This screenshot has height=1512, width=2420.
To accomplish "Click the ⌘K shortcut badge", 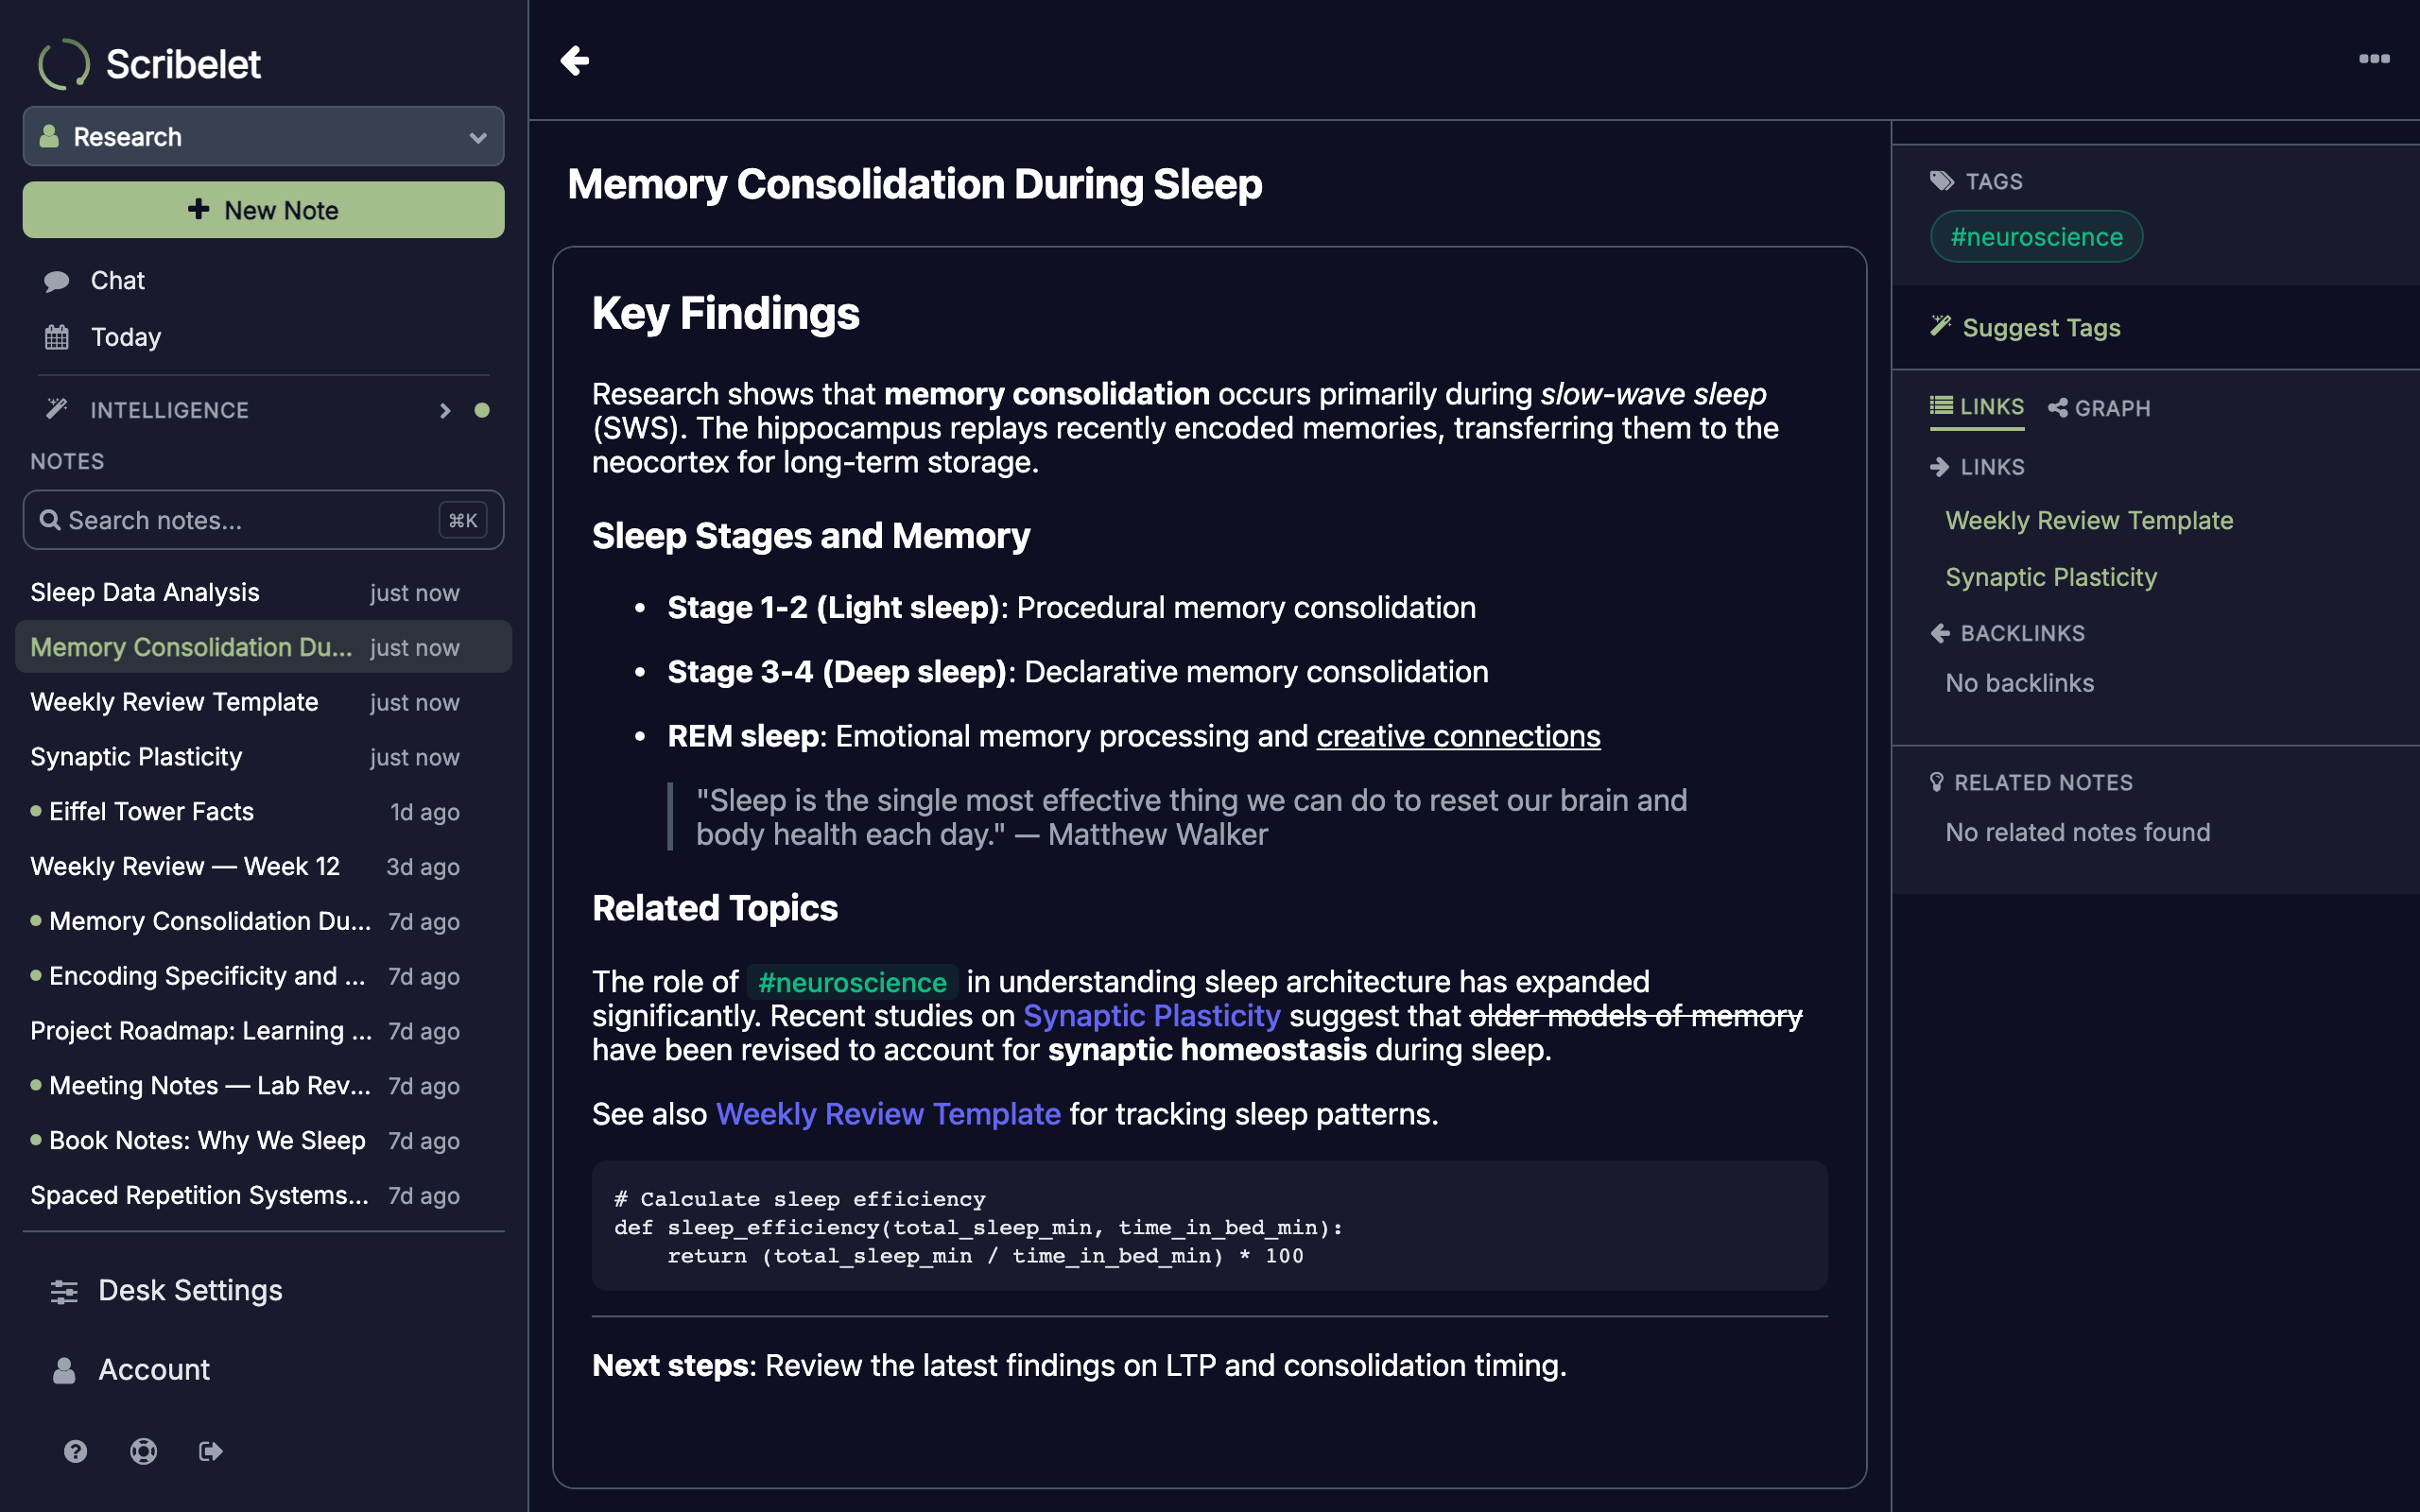I will click(462, 520).
